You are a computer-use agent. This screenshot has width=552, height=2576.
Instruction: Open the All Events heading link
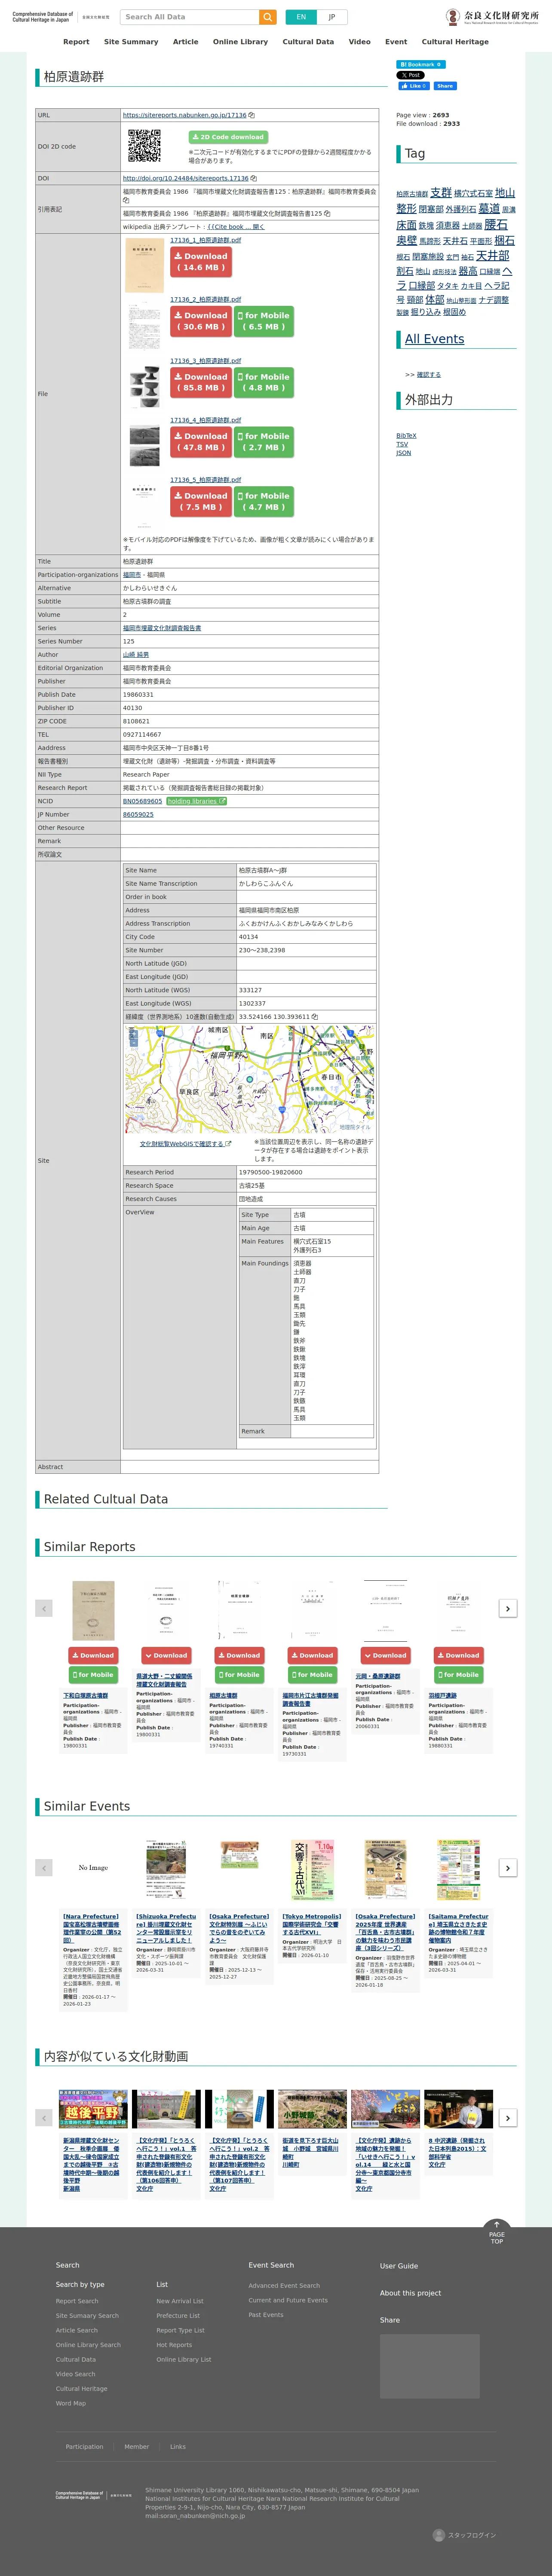click(x=434, y=339)
